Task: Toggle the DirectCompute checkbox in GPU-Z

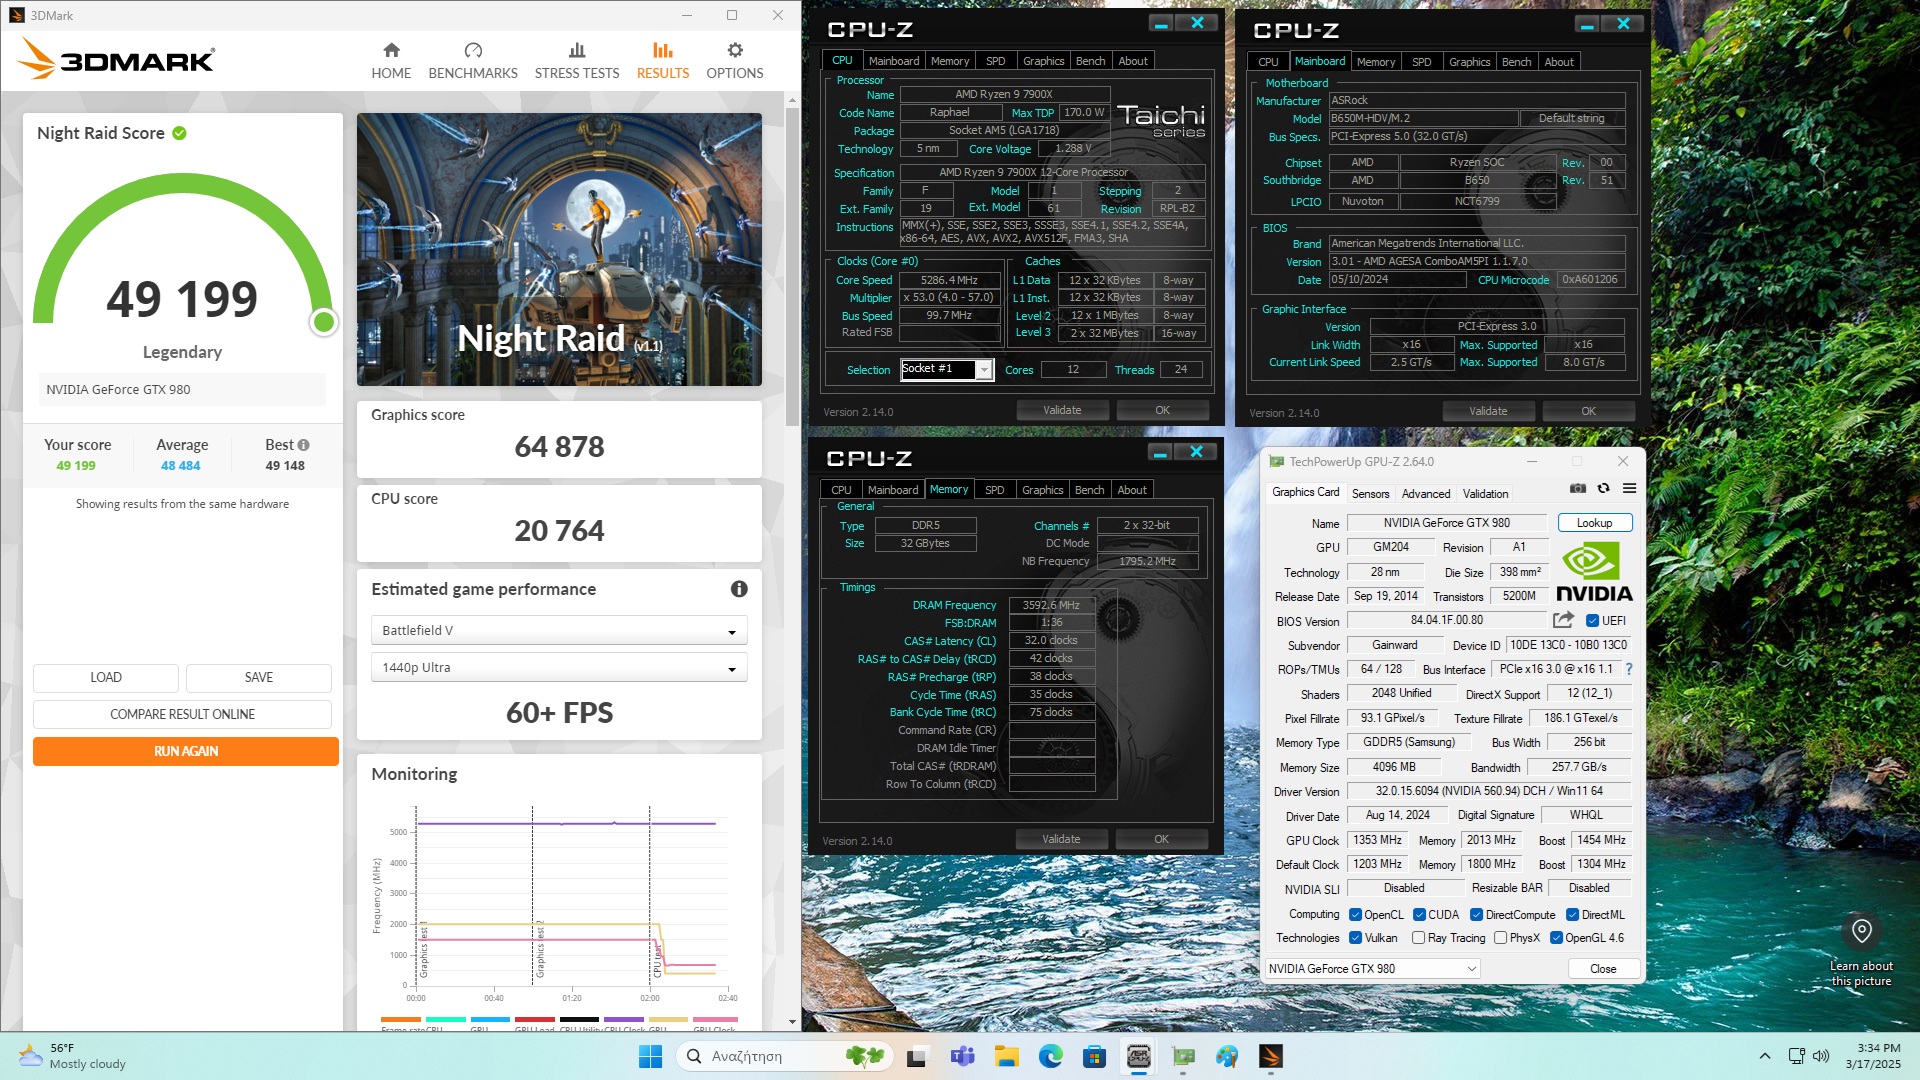Action: click(1476, 915)
